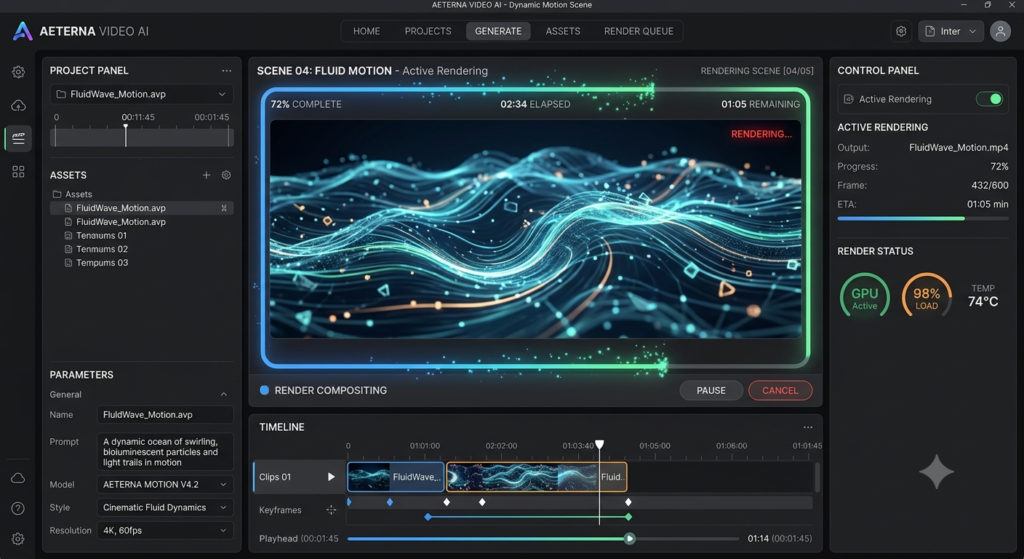1024x559 pixels.
Task: Click the cloud icon near sidebar bottom
Action: [18, 478]
